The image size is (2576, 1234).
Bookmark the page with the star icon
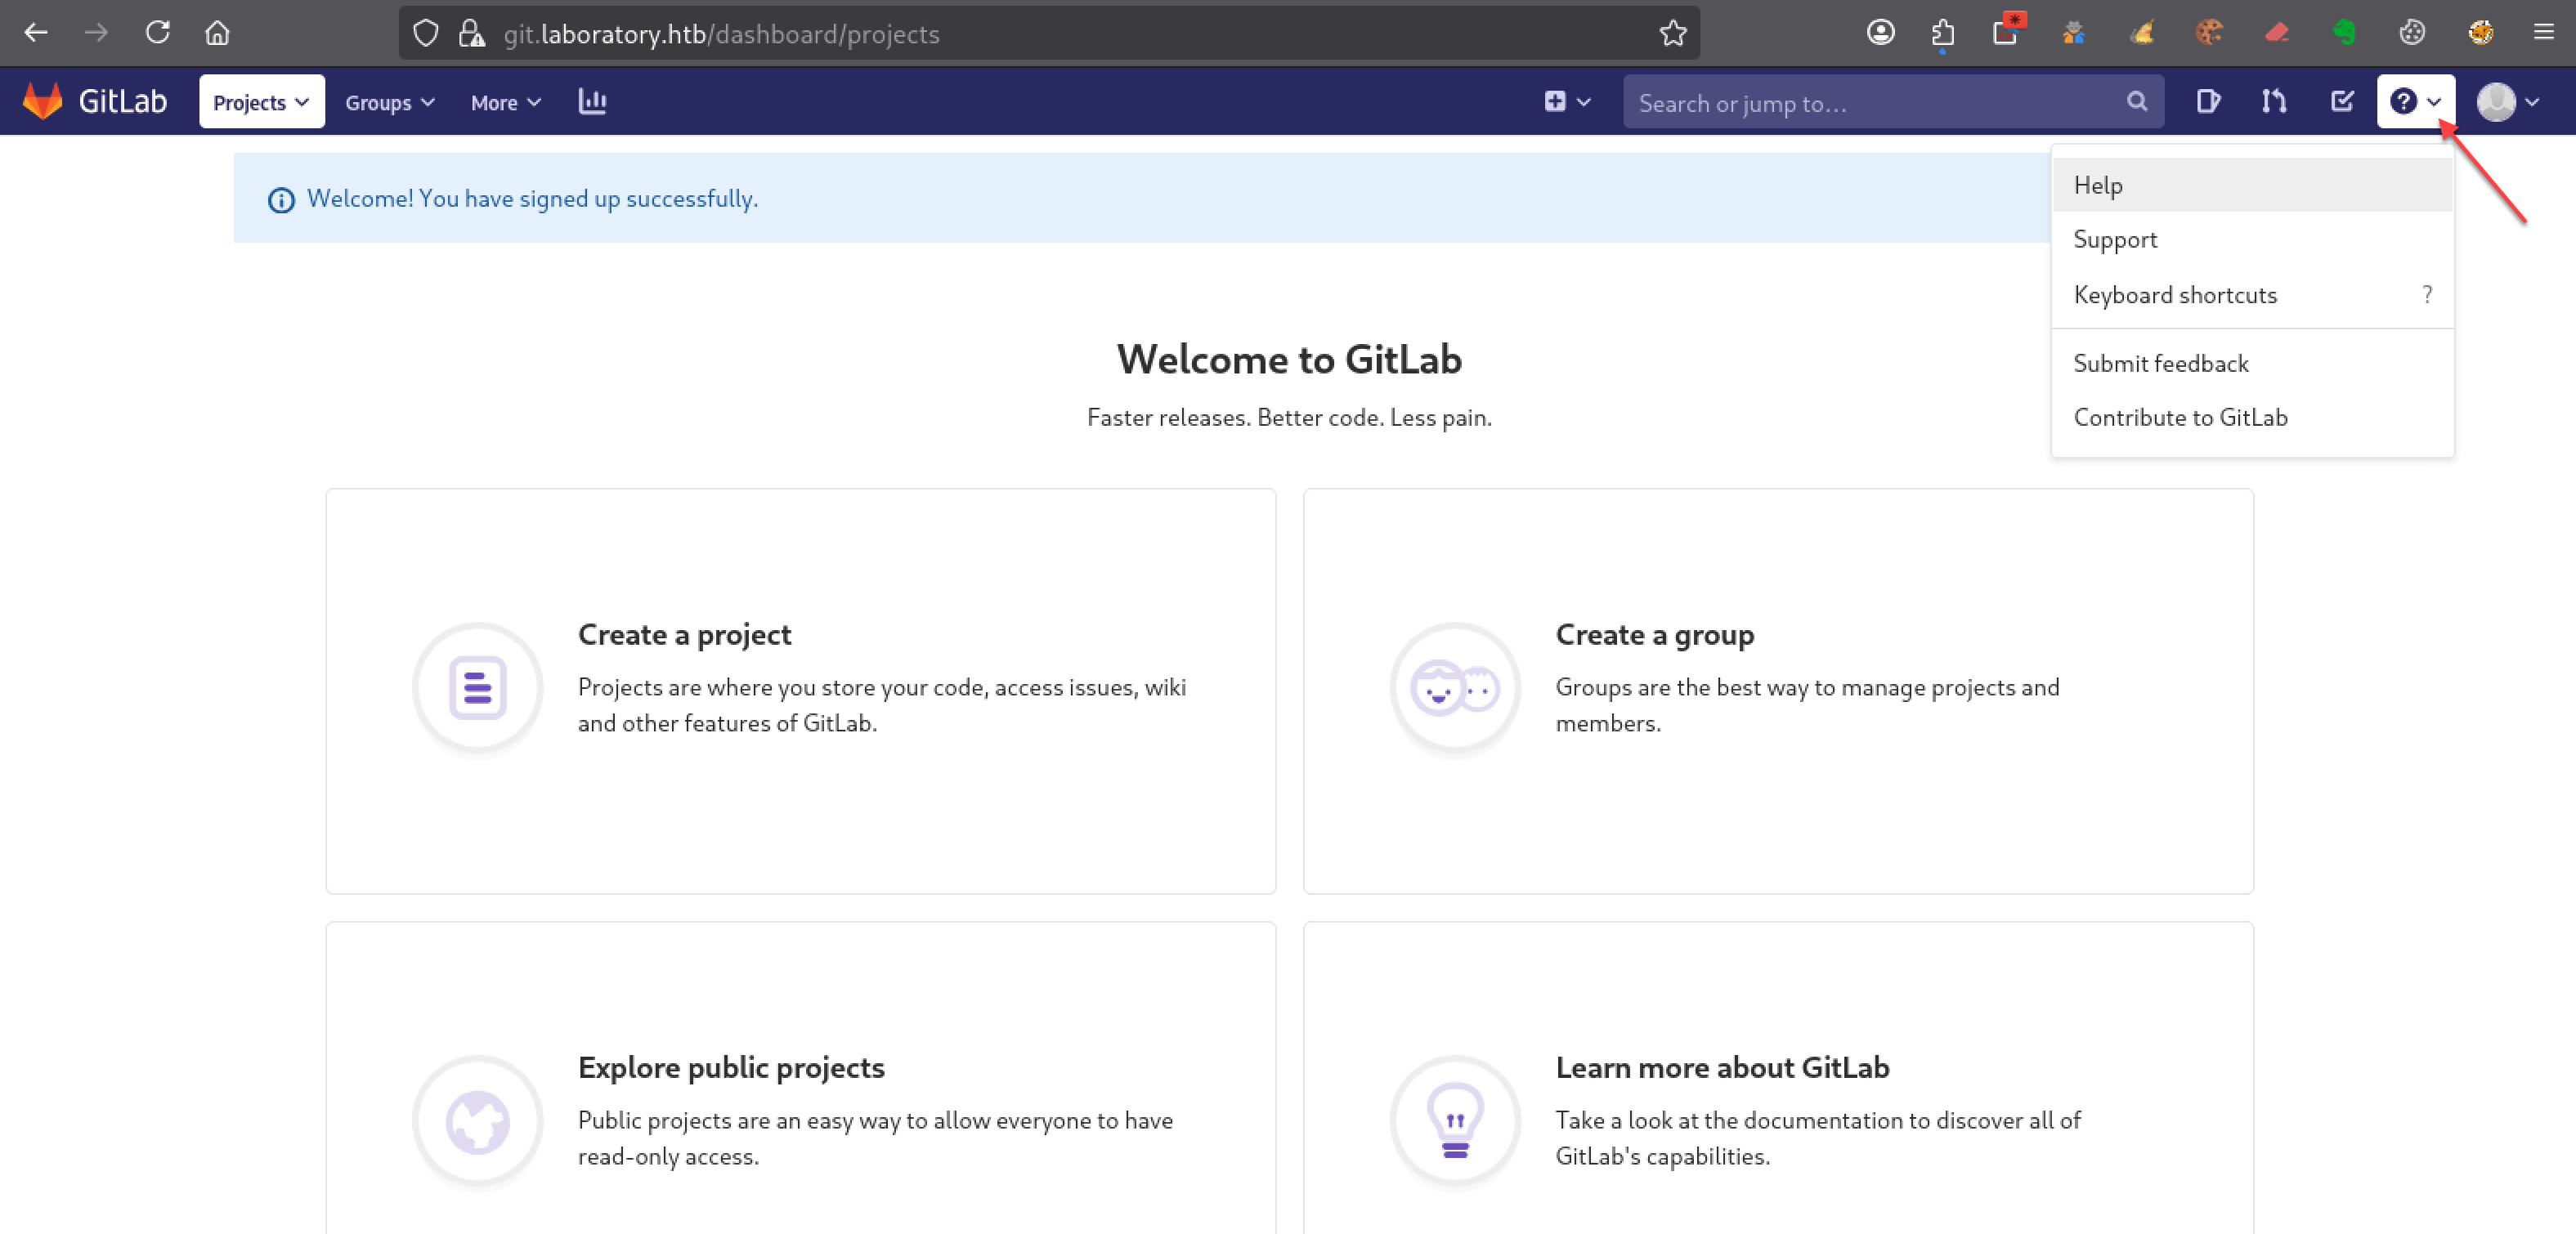point(1673,33)
